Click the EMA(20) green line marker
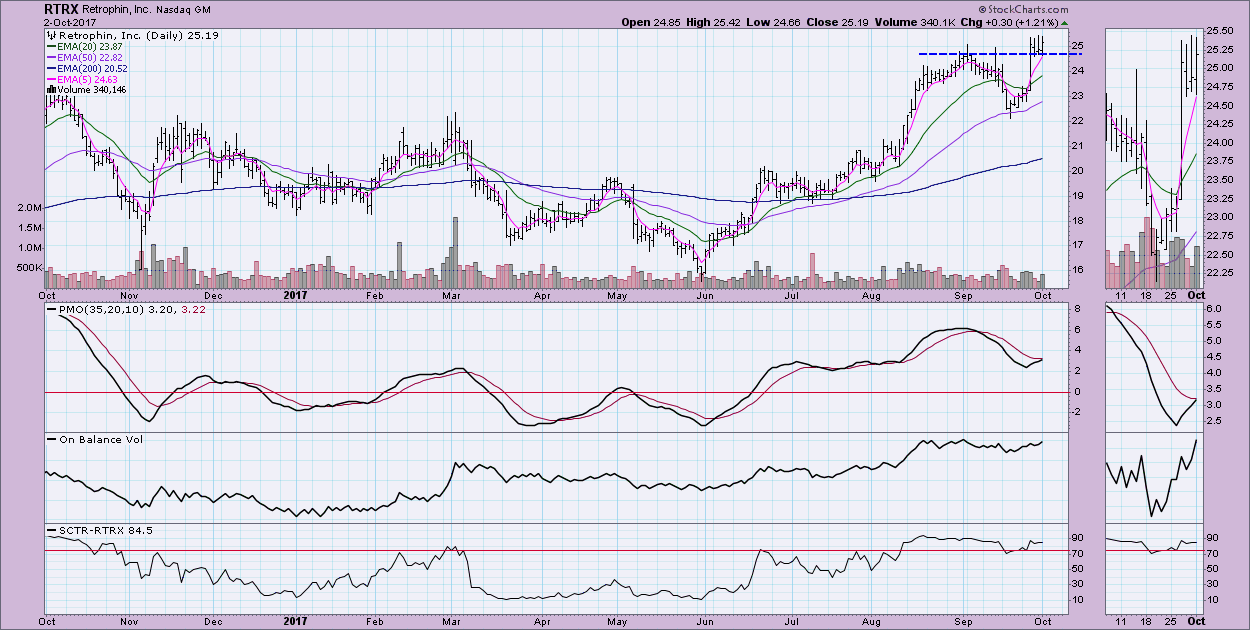The image size is (1250, 630). (x=49, y=46)
